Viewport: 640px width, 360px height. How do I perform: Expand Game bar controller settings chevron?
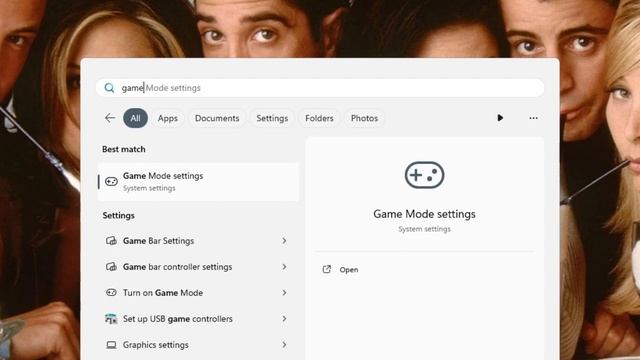coord(284,267)
